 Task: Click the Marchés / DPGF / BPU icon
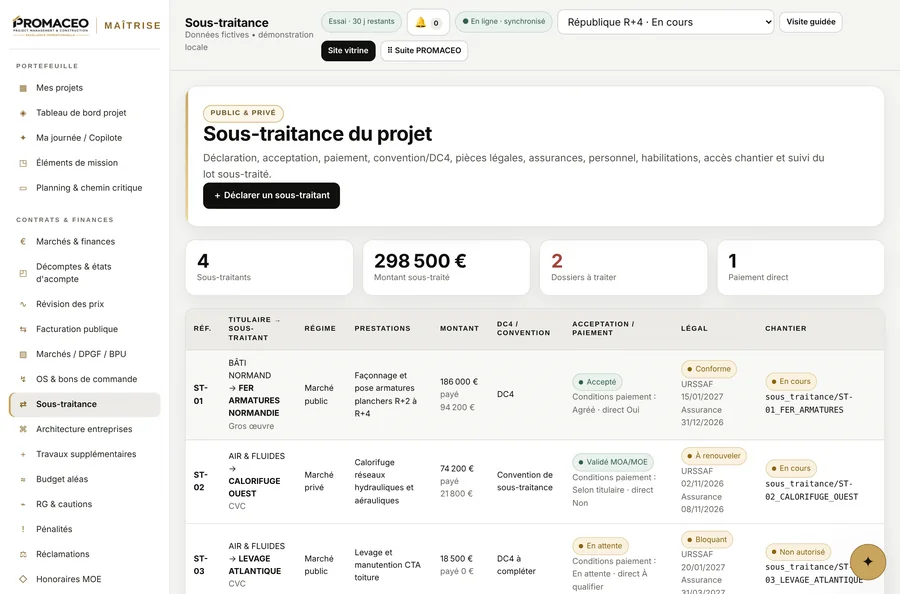23,354
